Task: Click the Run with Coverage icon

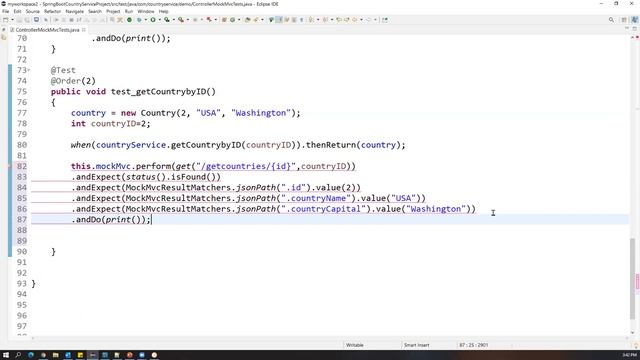Action: point(167,20)
